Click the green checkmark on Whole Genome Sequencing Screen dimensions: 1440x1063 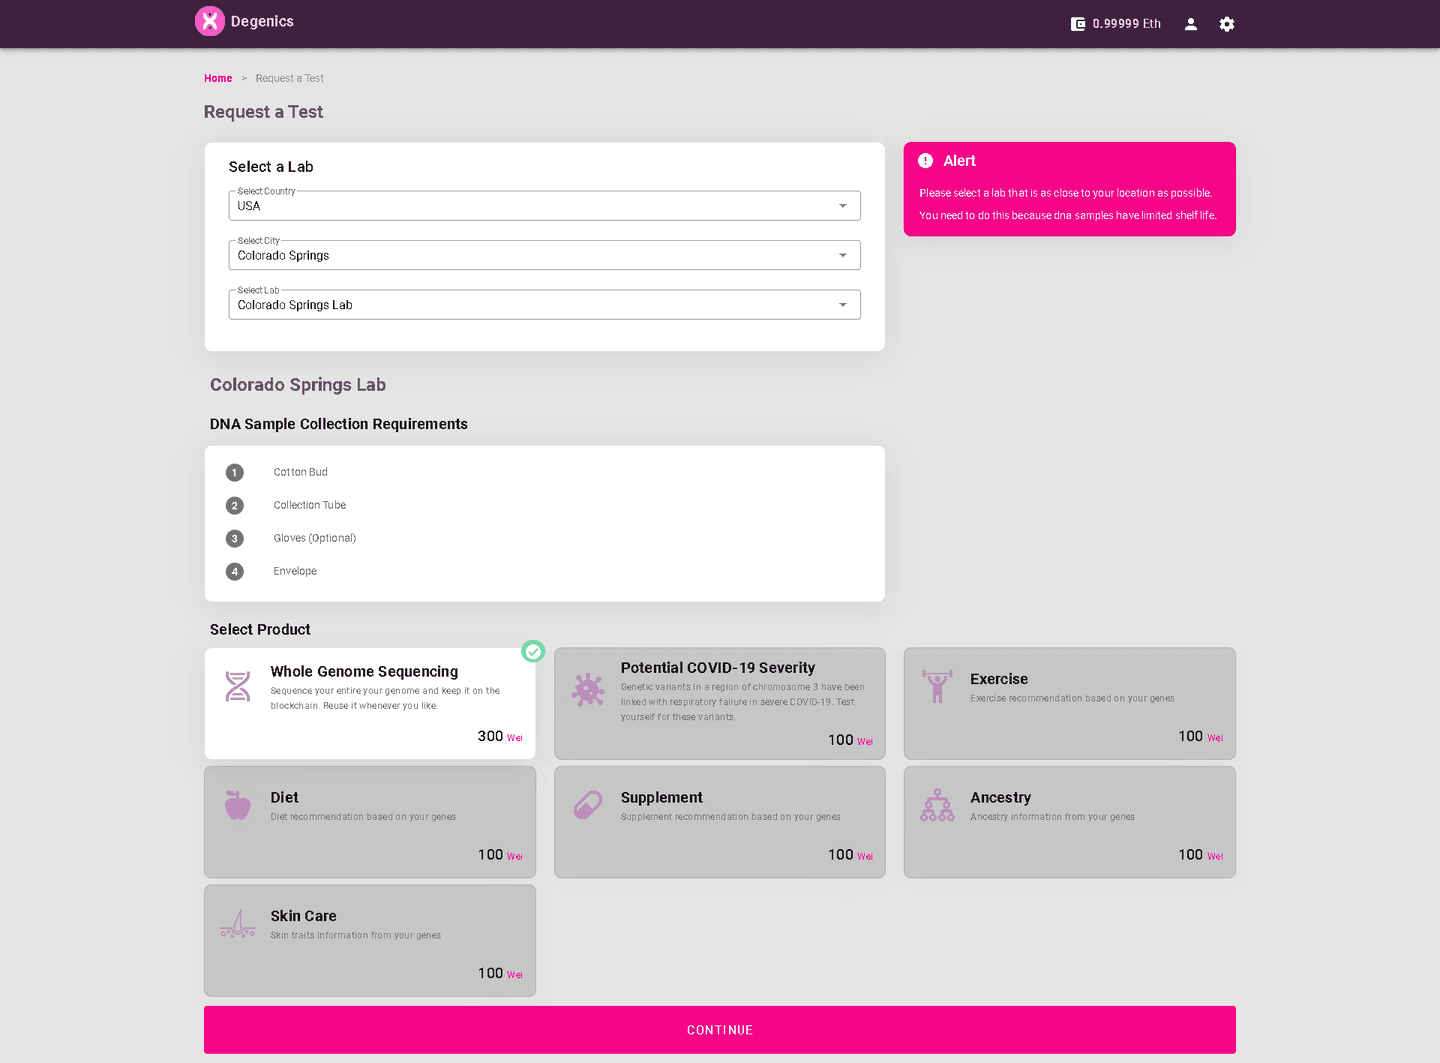click(534, 652)
